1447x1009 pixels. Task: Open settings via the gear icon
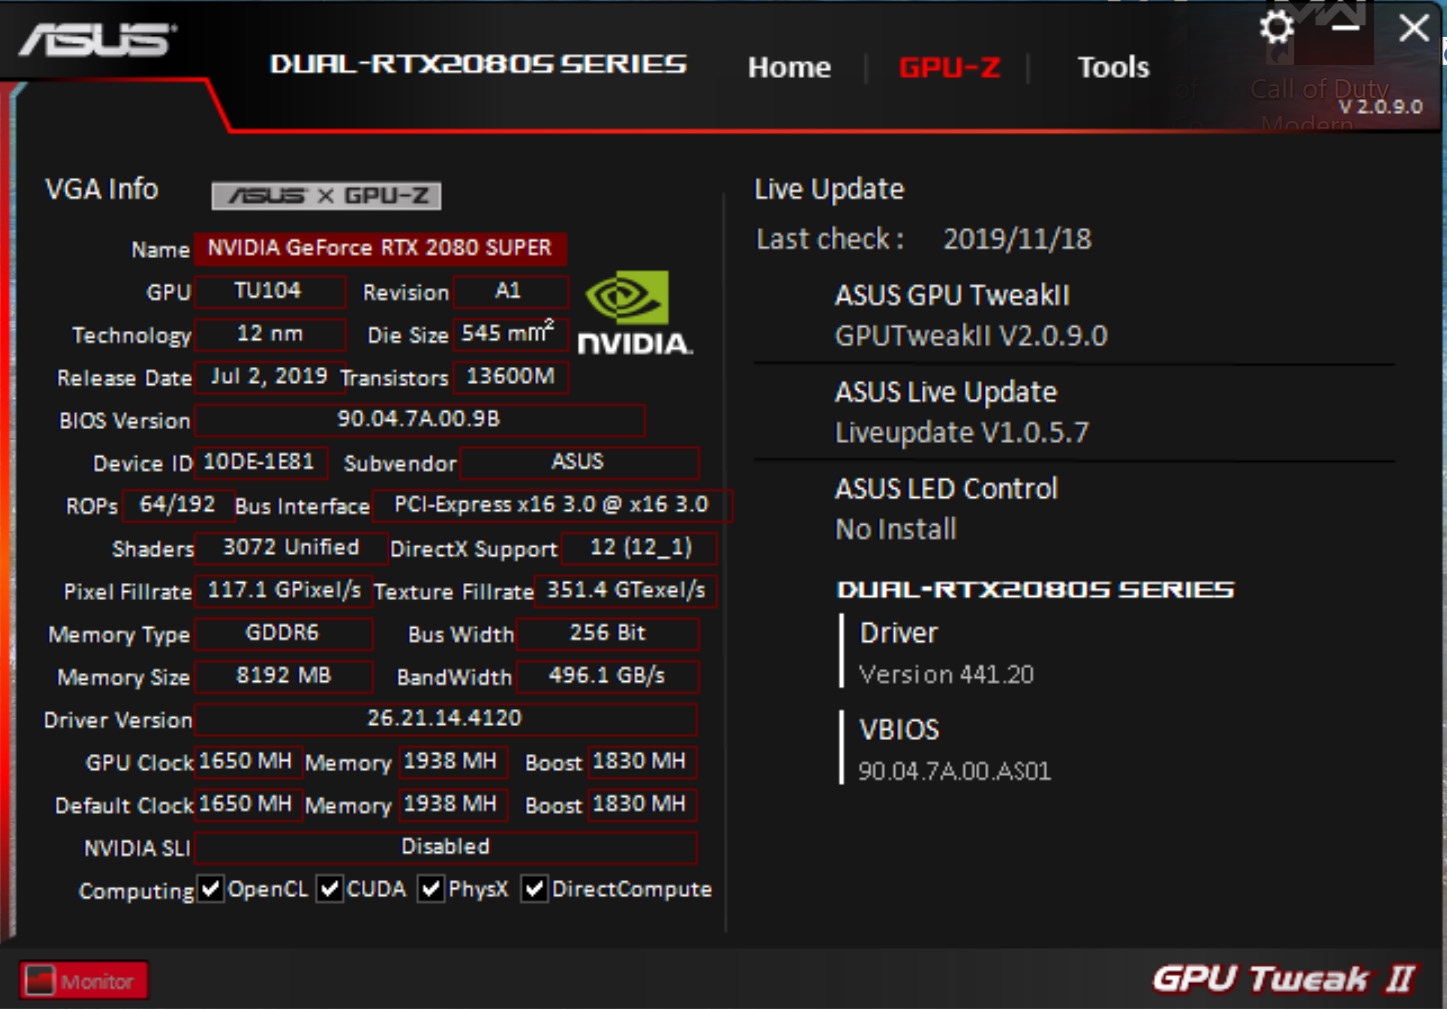[1276, 28]
